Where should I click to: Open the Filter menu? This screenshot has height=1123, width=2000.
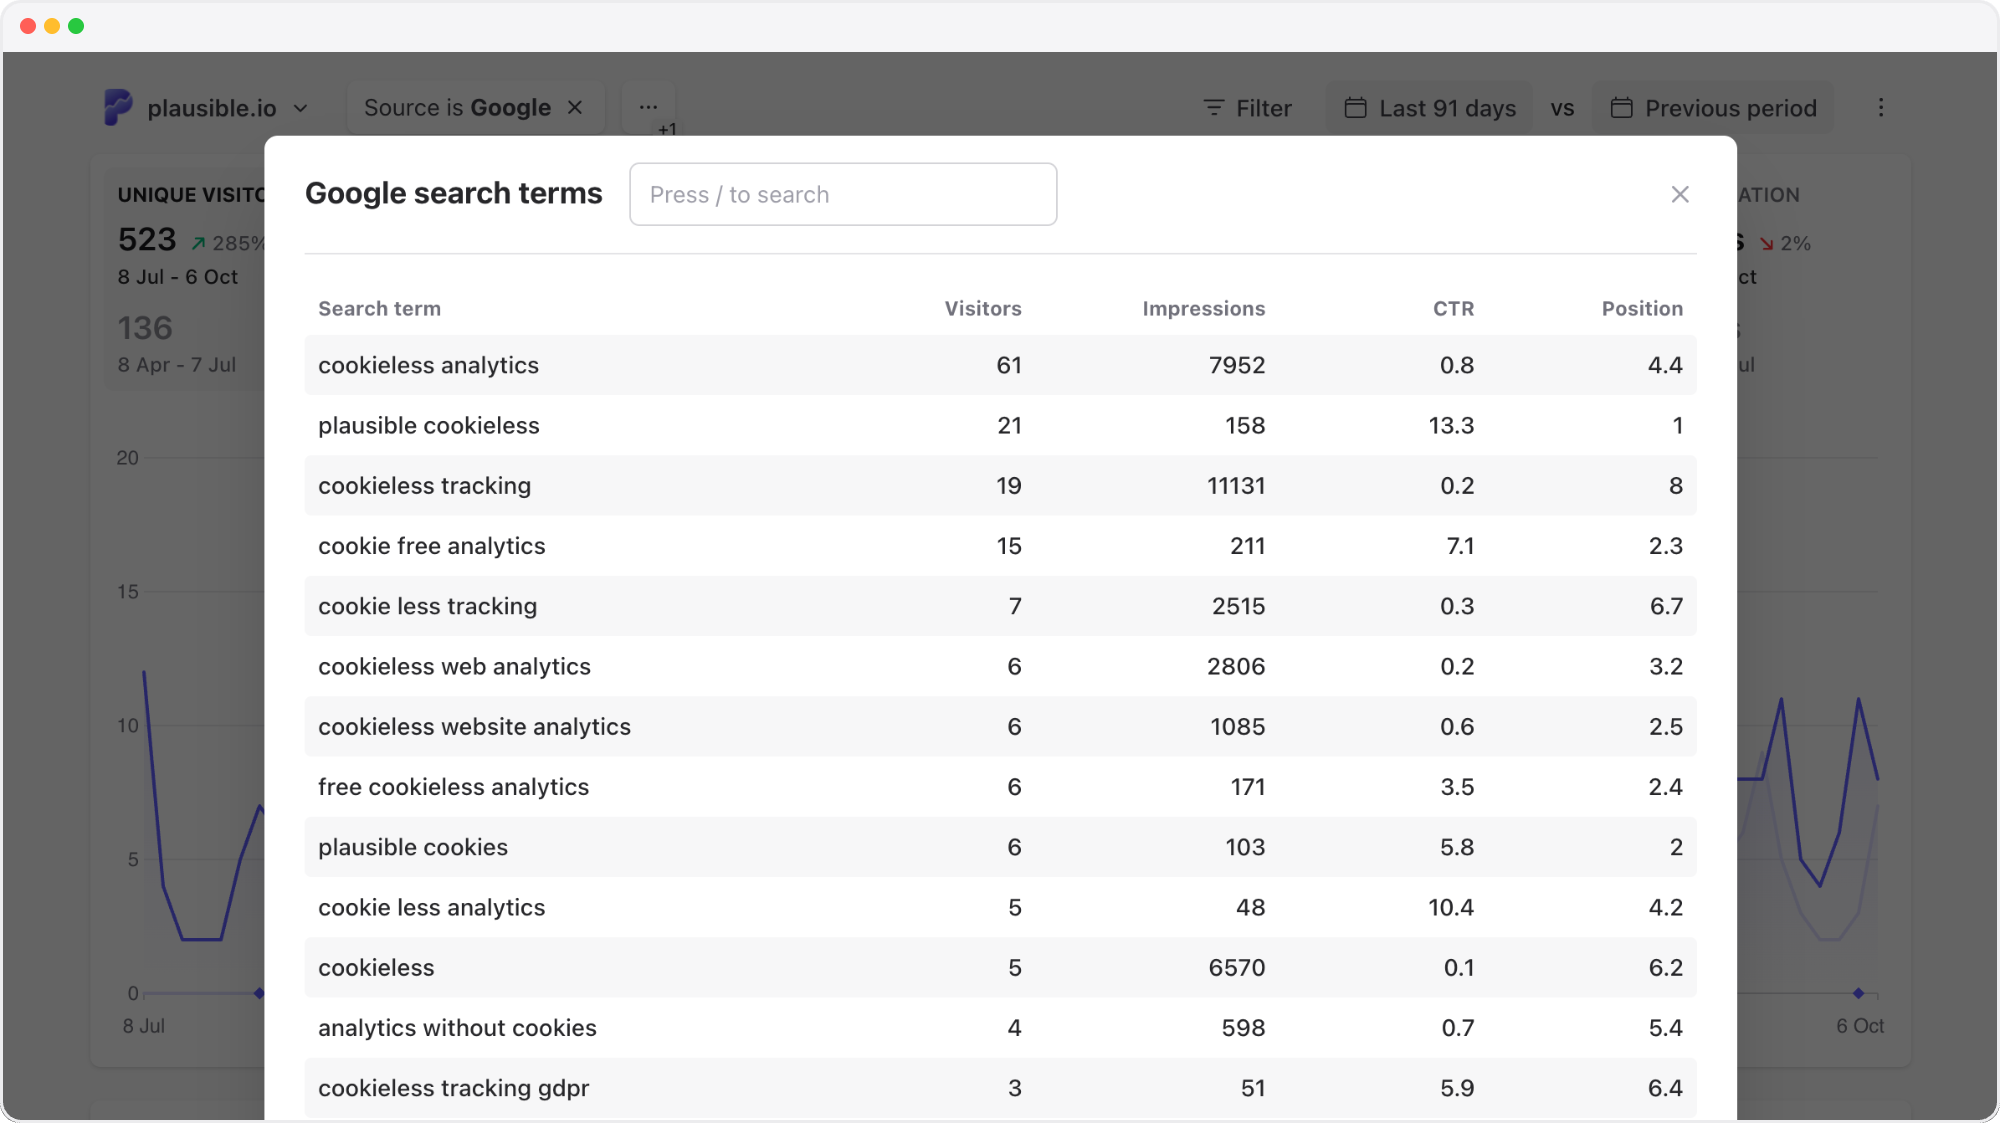pyautogui.click(x=1247, y=108)
